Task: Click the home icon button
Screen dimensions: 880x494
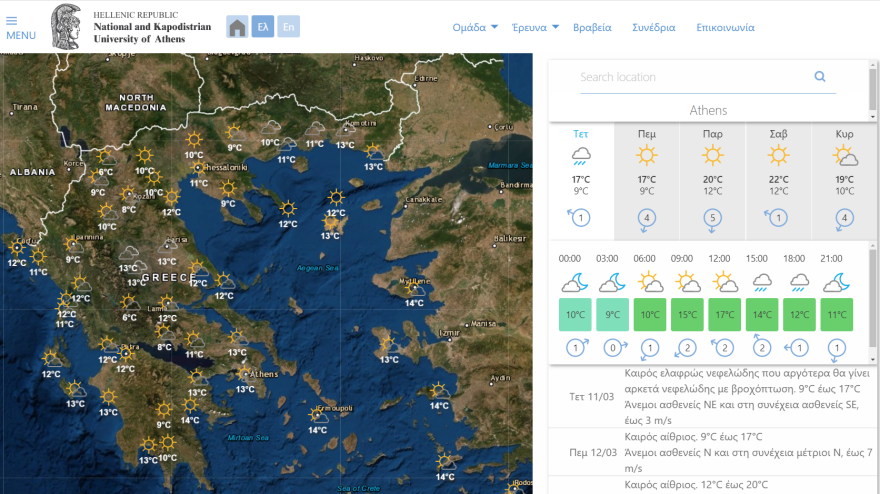Action: [x=237, y=27]
